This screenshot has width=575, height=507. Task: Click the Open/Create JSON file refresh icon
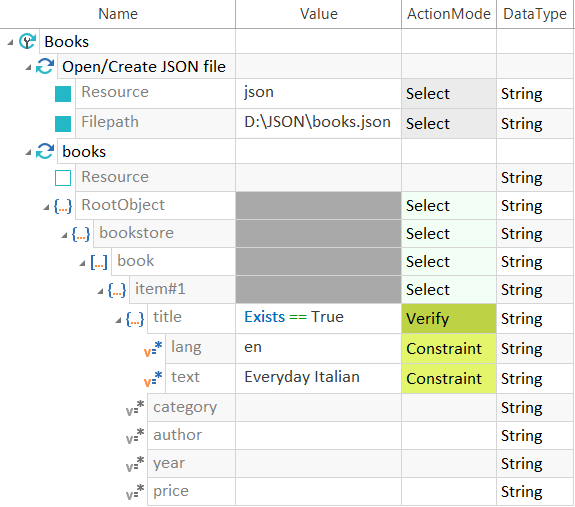coord(45,66)
